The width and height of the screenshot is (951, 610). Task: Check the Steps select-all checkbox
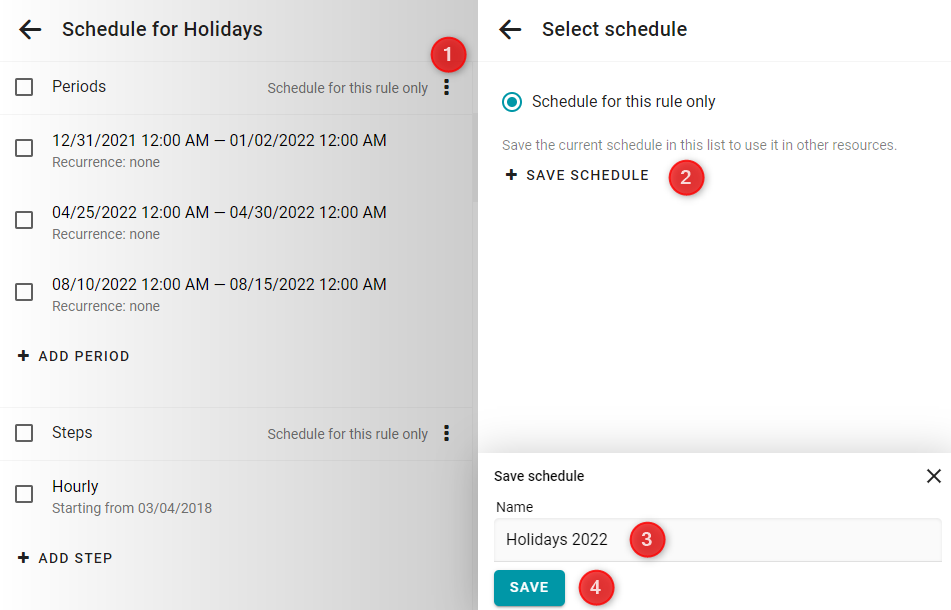click(24, 433)
